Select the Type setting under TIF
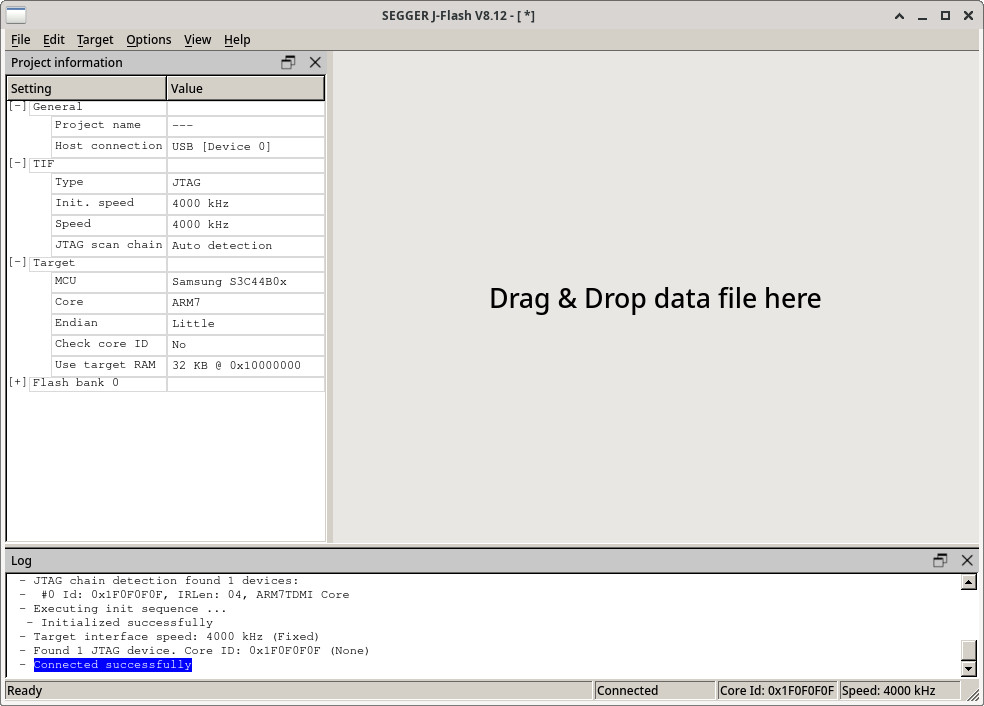984x706 pixels. click(x=109, y=182)
